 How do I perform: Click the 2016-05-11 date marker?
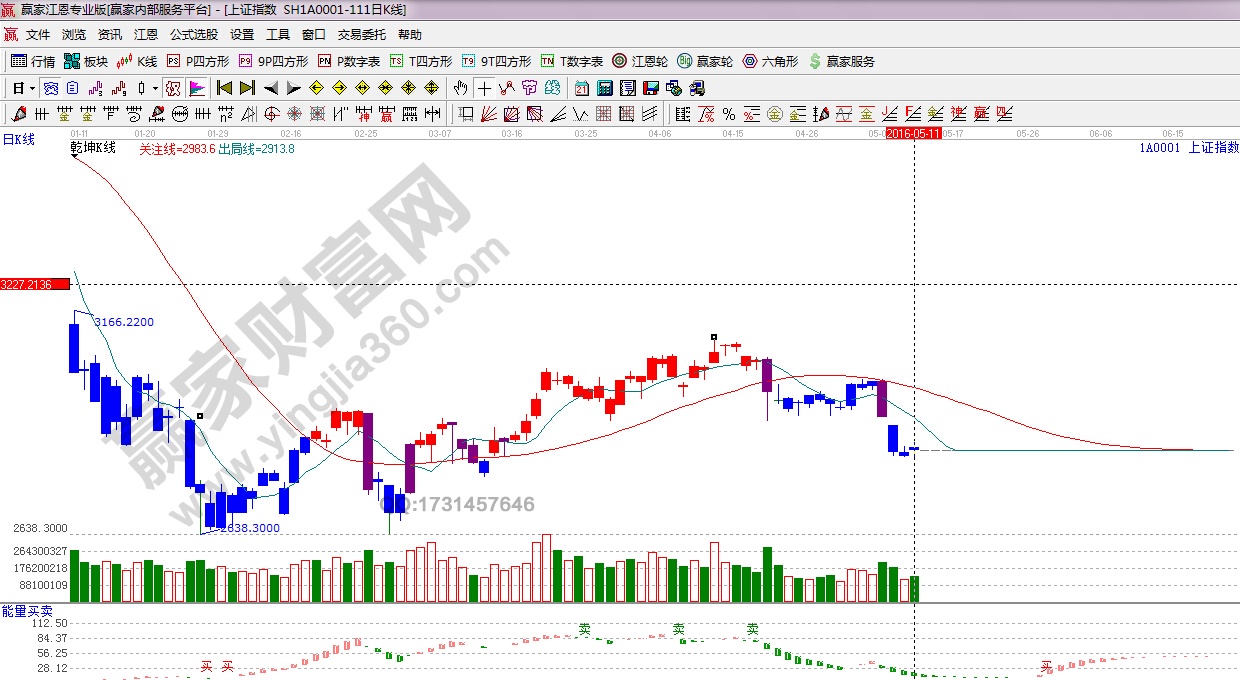913,133
